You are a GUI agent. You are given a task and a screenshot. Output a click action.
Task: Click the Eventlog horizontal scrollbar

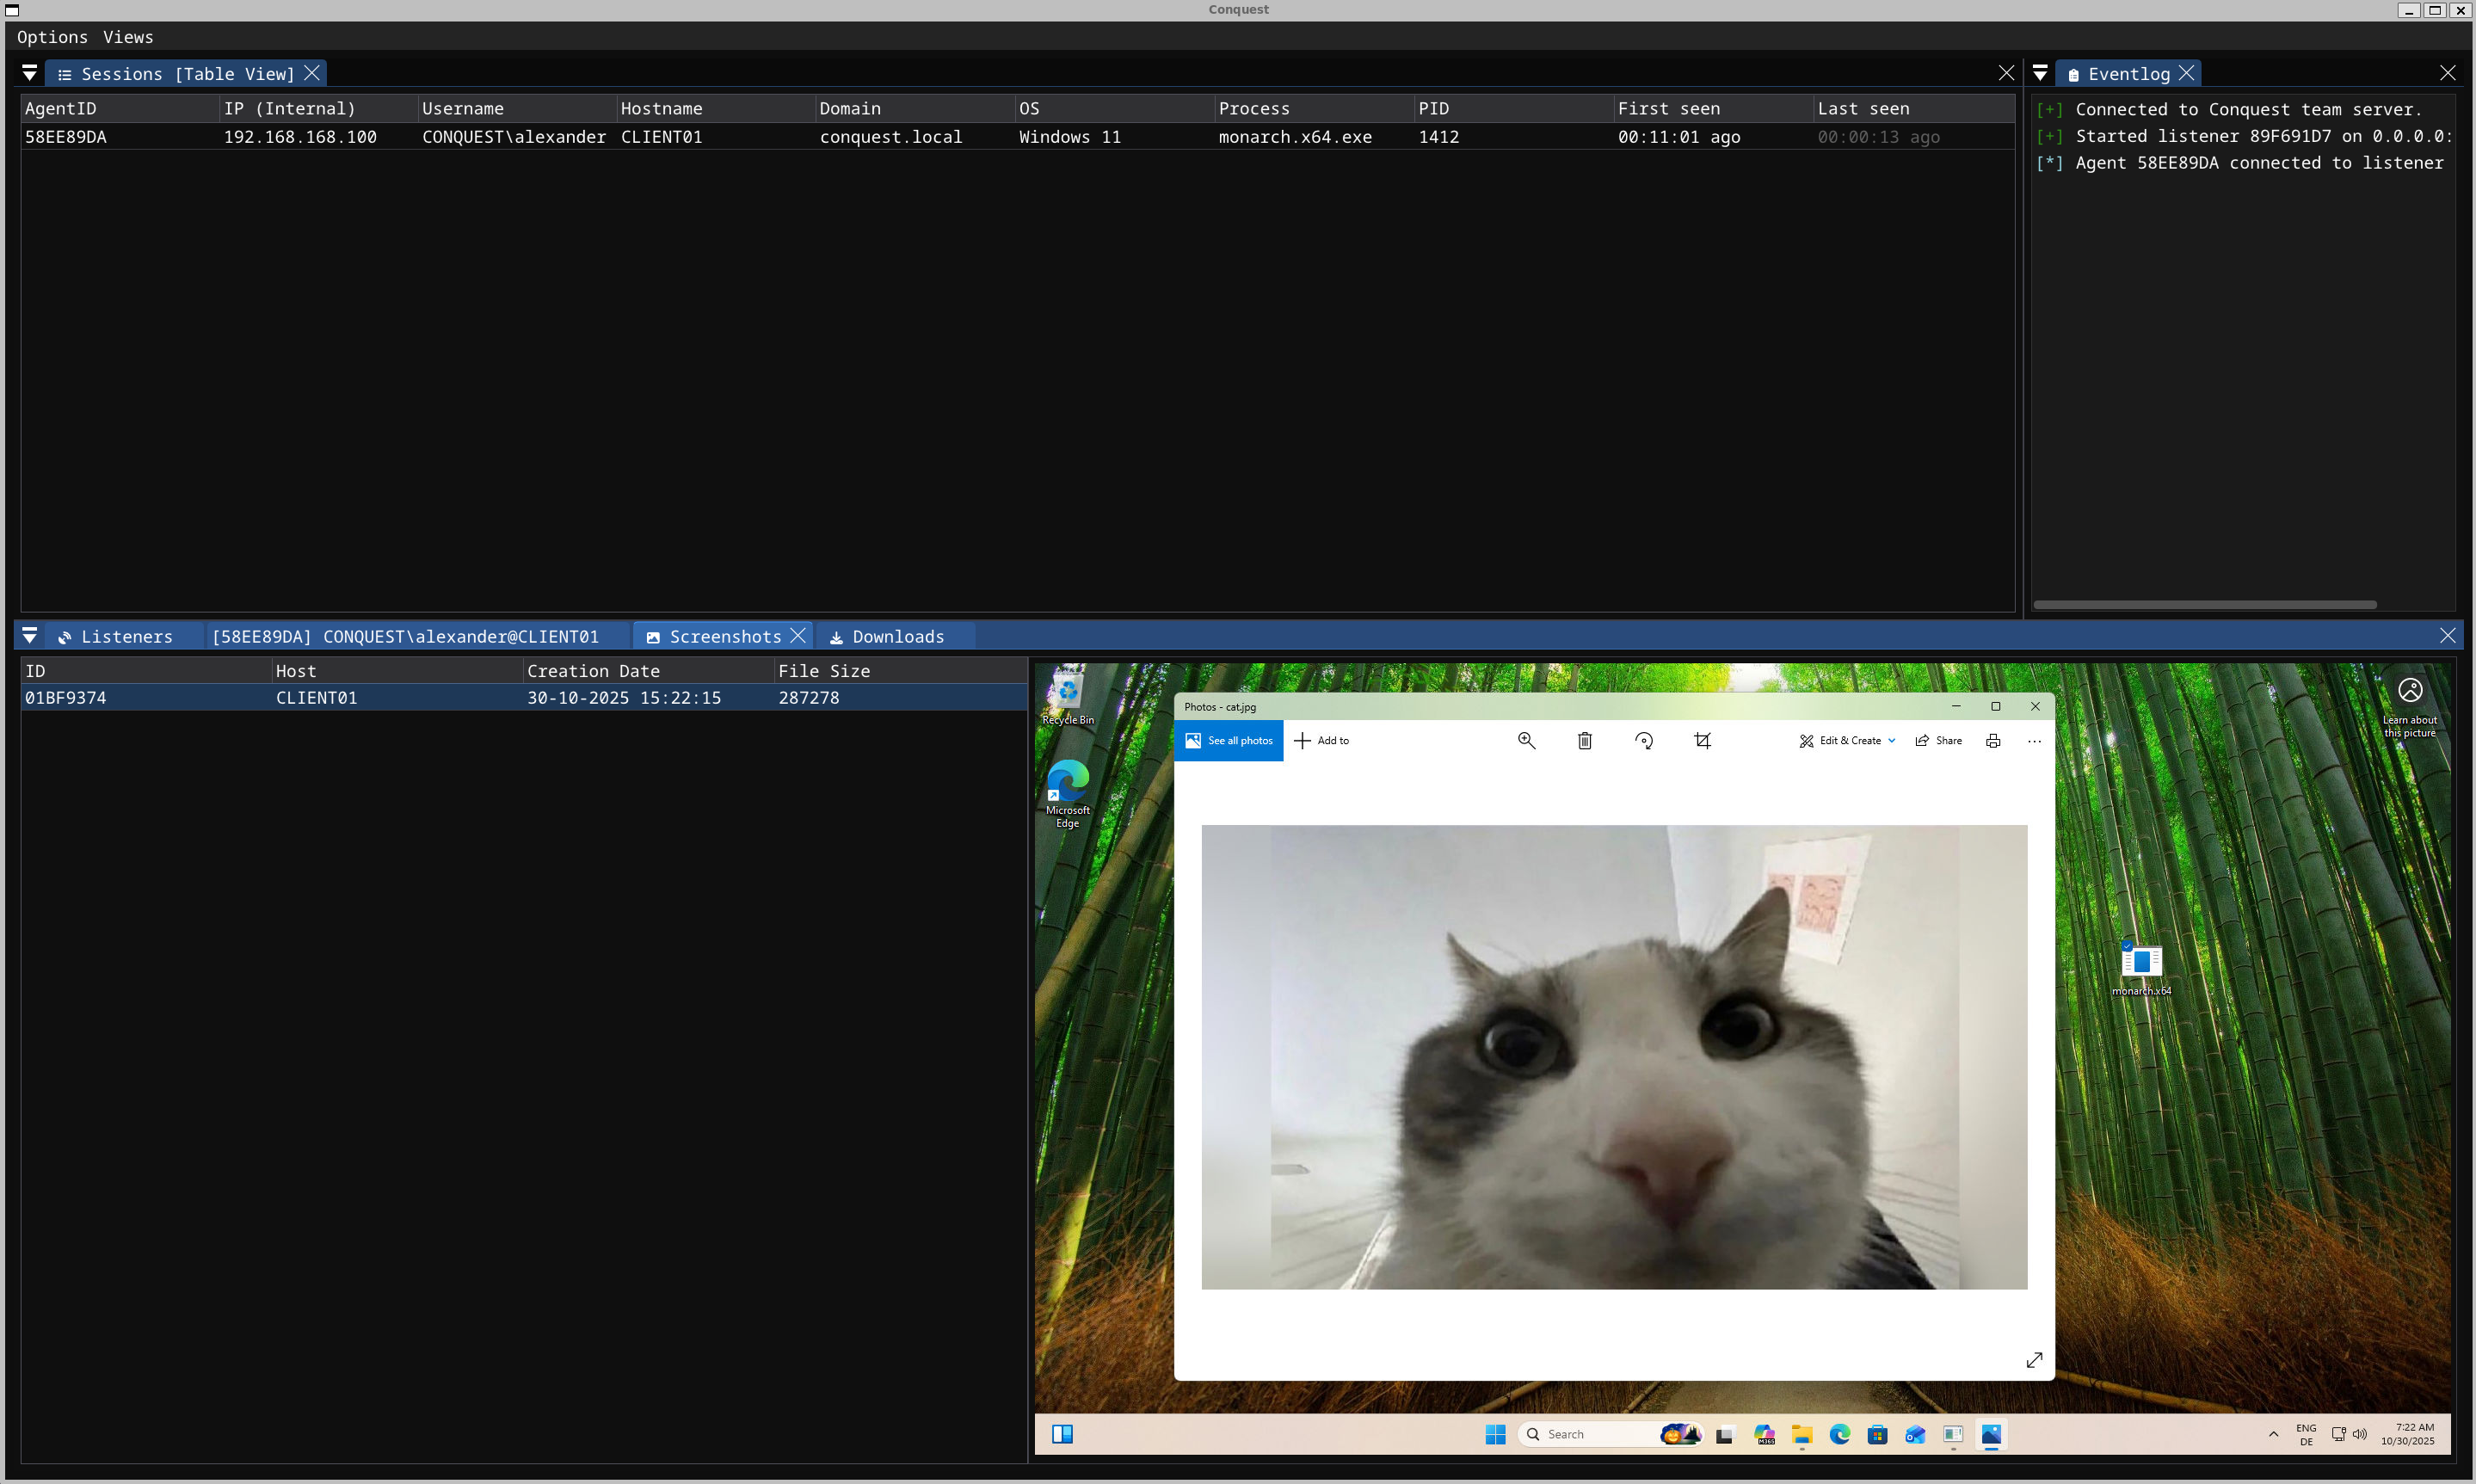(x=2204, y=604)
